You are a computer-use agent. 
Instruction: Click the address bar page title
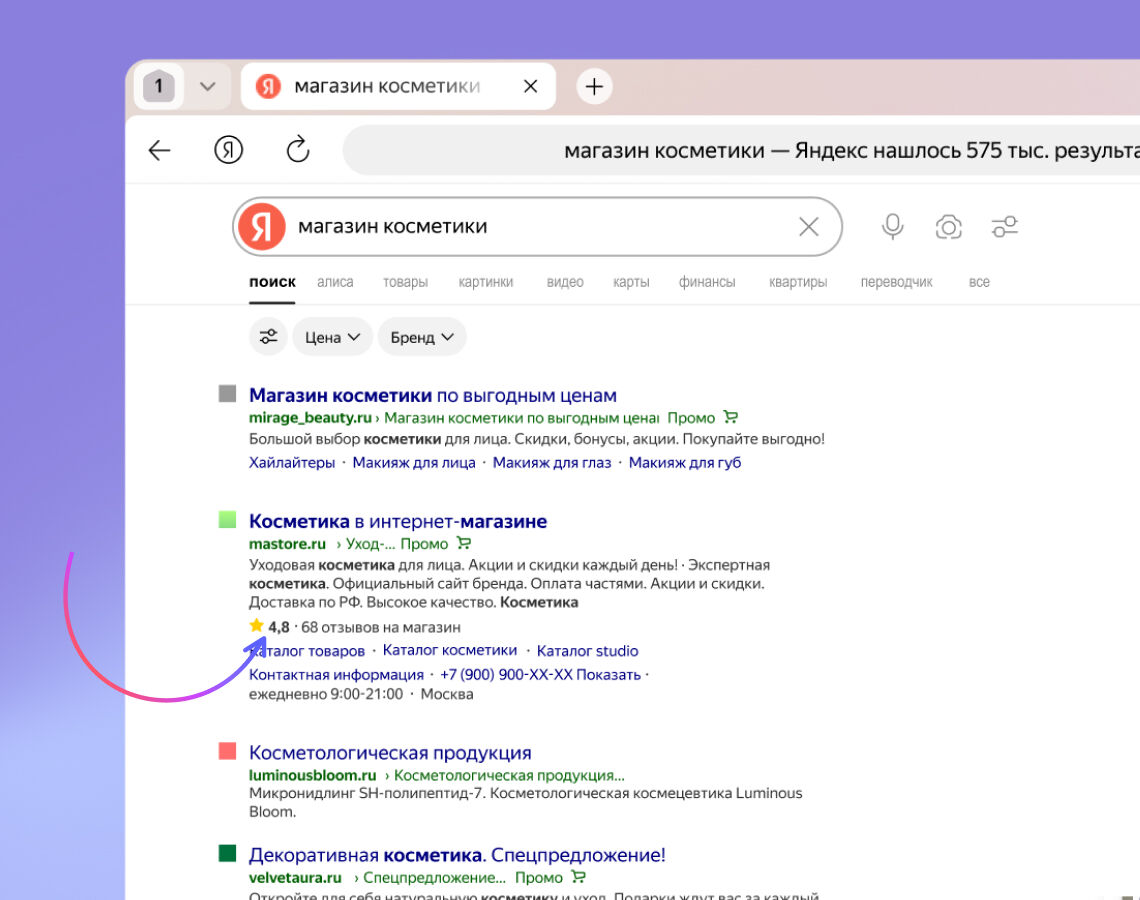pos(851,150)
